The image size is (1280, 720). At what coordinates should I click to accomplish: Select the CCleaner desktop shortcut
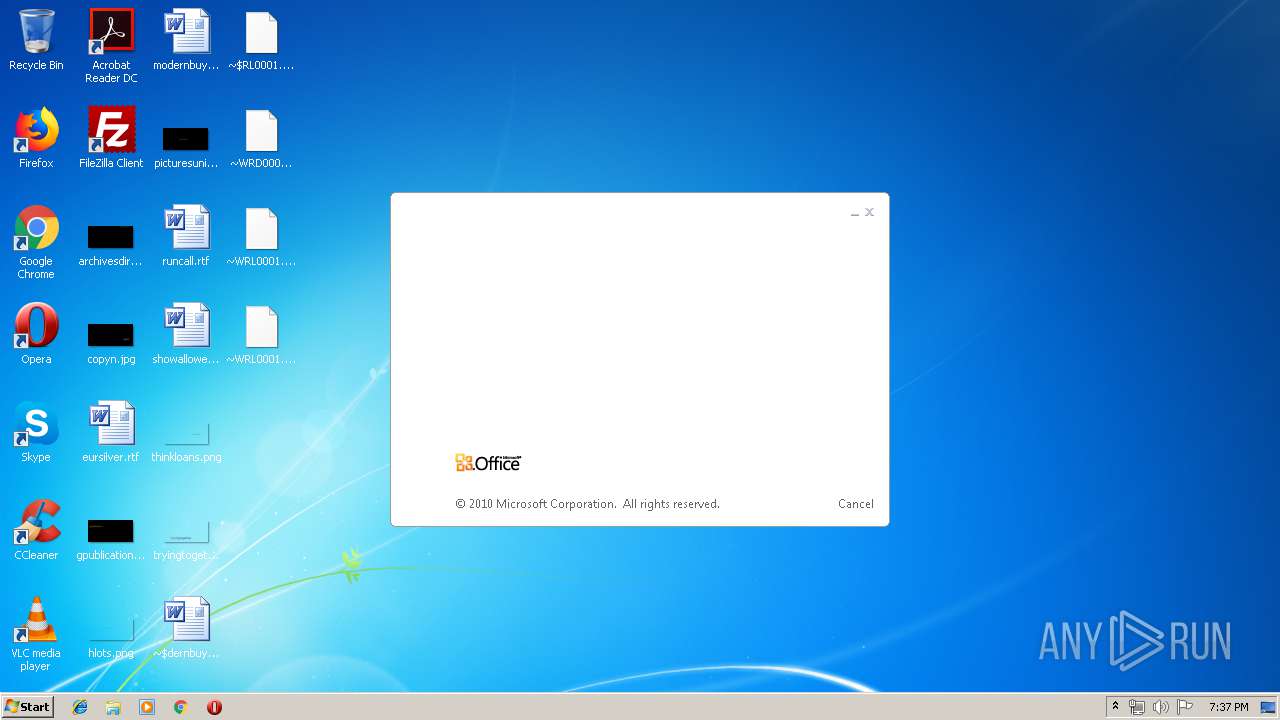(36, 530)
